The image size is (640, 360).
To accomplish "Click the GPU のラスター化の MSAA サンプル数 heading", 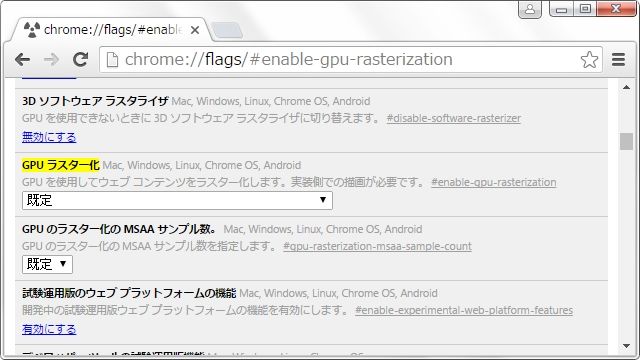I will [x=119, y=229].
